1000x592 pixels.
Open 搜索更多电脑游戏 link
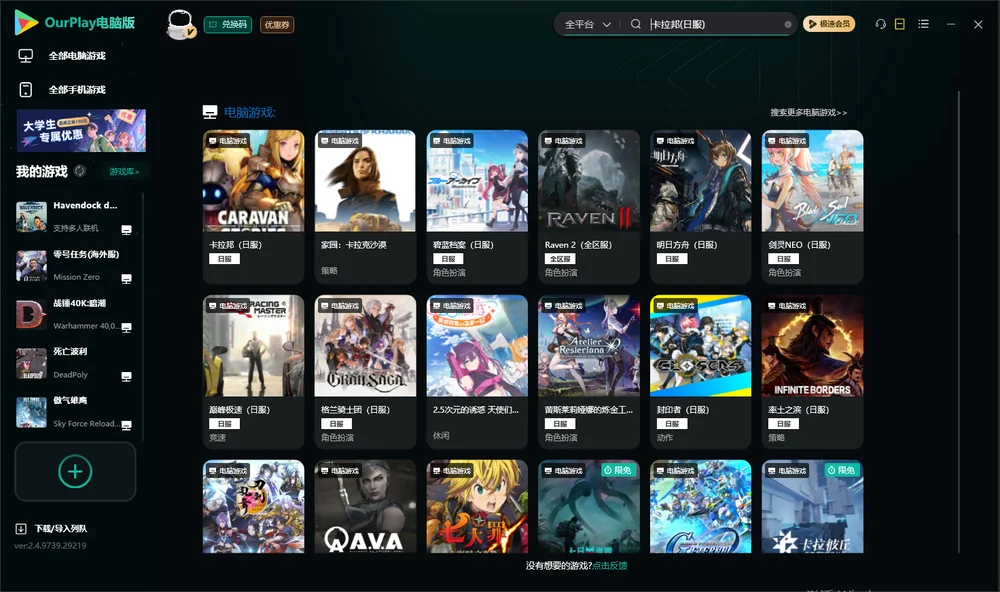tap(808, 113)
